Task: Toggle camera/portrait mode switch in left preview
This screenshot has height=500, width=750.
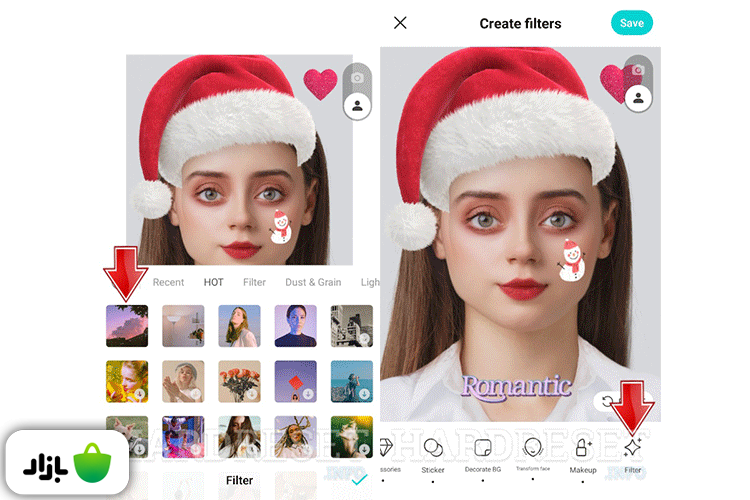Action: pyautogui.click(x=357, y=92)
